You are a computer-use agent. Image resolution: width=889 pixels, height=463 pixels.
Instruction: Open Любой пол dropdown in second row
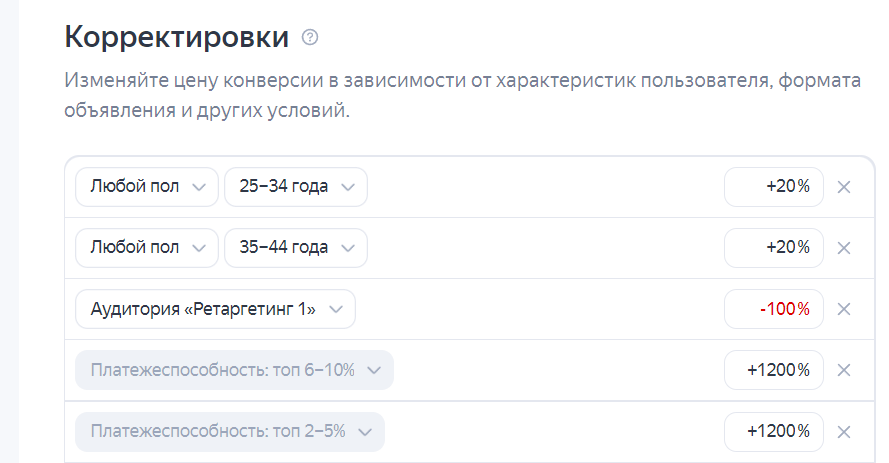pos(147,248)
